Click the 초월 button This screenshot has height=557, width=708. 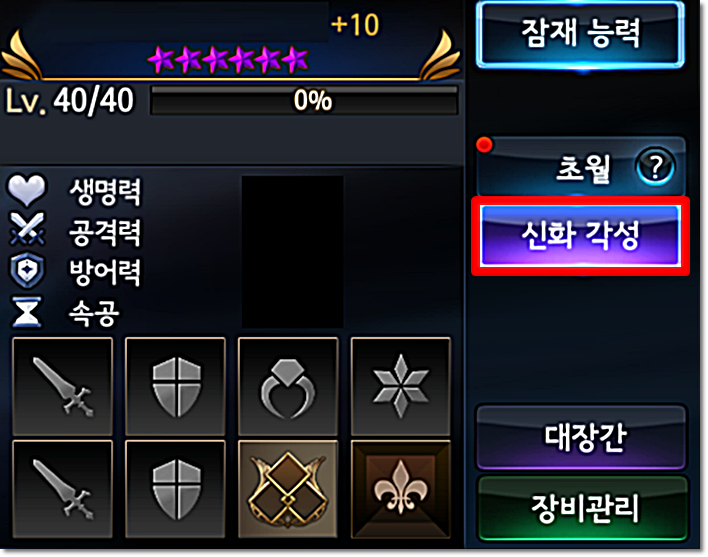[x=582, y=167]
